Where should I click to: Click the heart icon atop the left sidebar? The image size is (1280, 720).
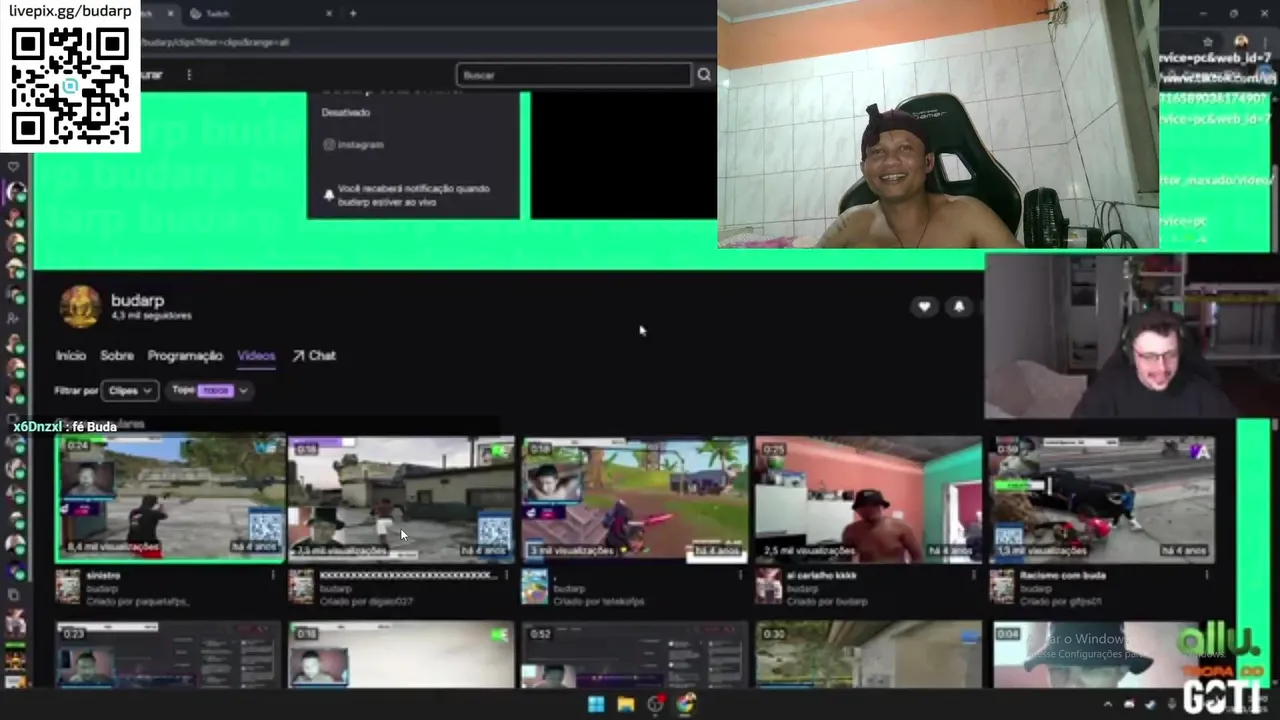[x=13, y=166]
